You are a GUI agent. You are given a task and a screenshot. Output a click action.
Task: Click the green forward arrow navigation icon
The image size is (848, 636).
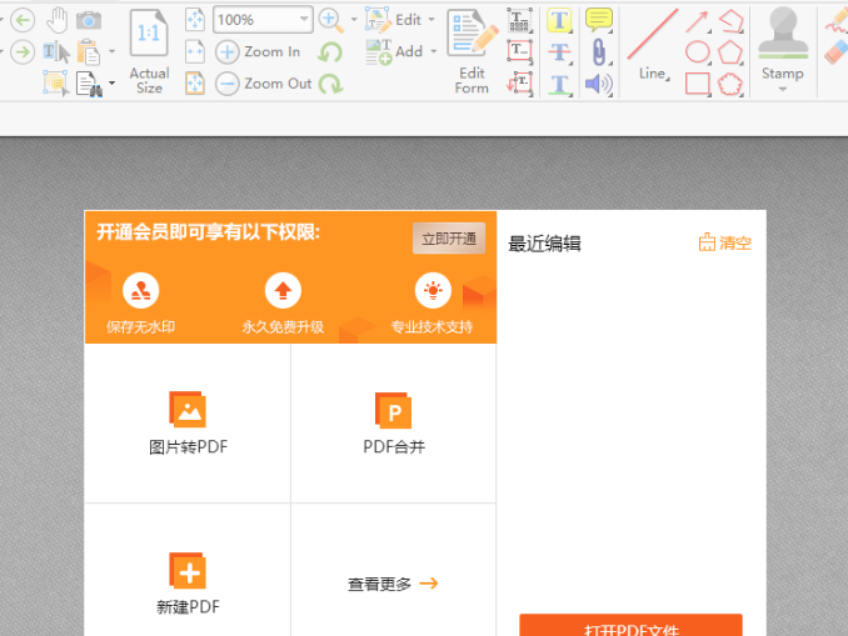pos(22,52)
